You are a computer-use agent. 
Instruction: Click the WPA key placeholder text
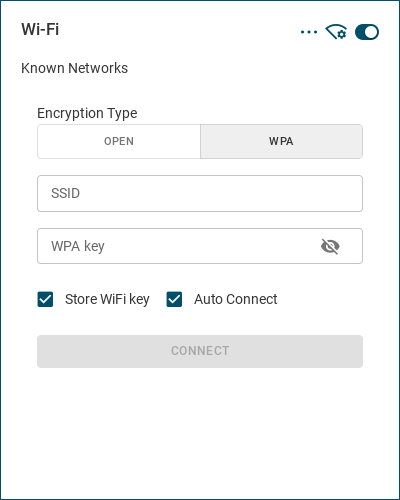tap(78, 246)
